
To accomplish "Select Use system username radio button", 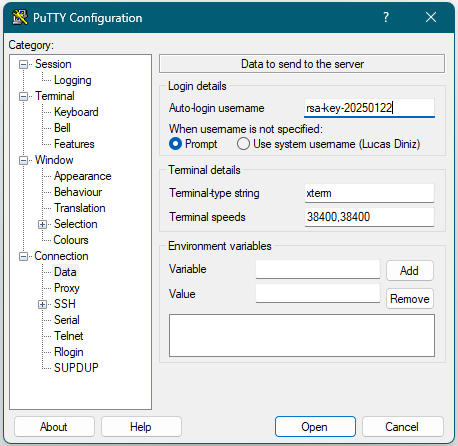I will pos(243,144).
